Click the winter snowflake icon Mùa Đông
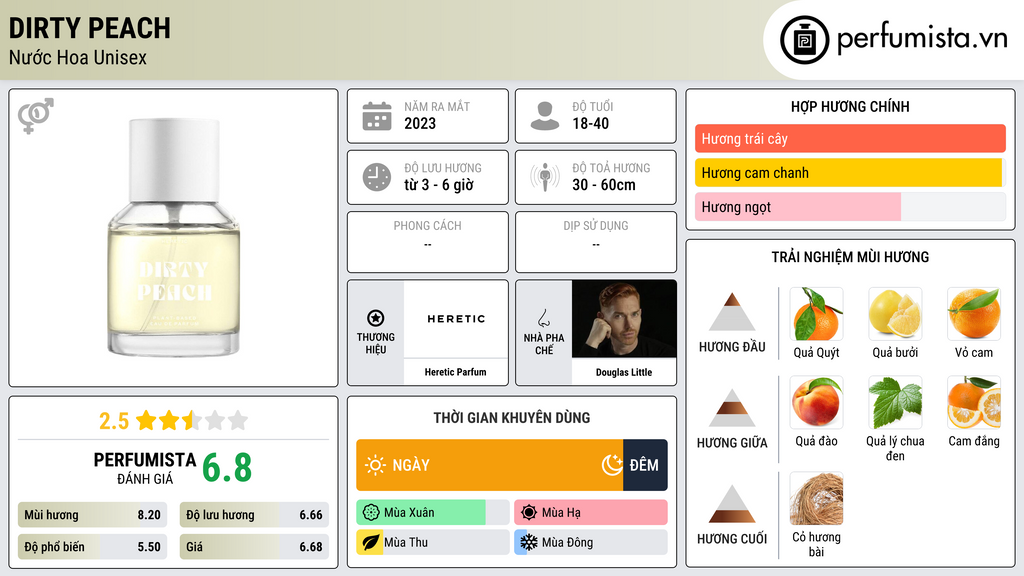The image size is (1024, 576). pyautogui.click(x=529, y=543)
